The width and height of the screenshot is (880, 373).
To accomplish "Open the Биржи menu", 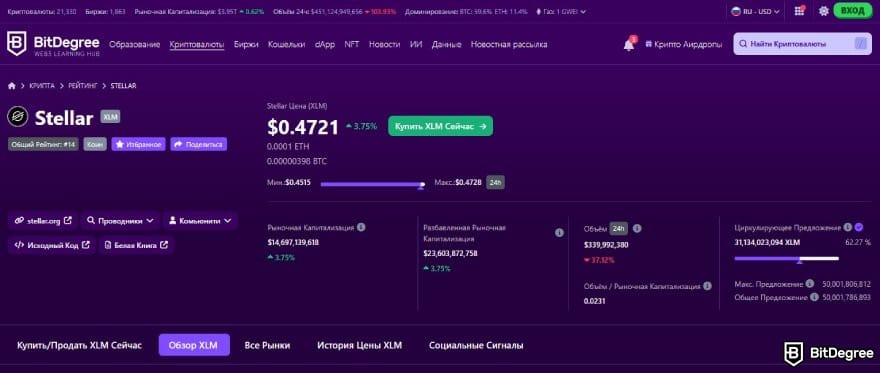I will point(246,44).
